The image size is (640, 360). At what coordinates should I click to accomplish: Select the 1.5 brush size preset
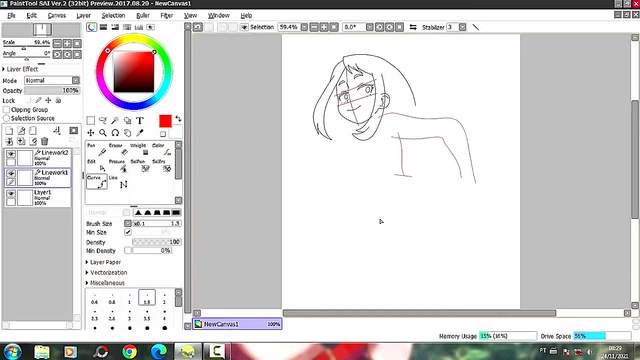(x=147, y=298)
